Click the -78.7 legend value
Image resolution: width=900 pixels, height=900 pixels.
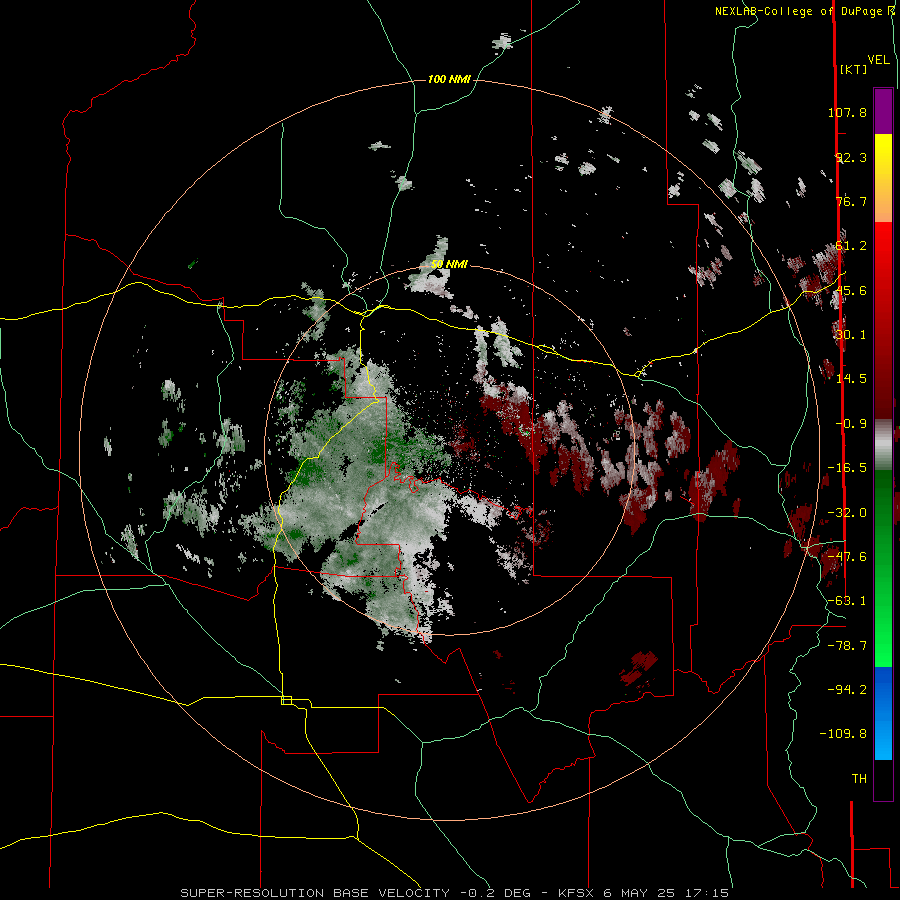click(x=847, y=646)
